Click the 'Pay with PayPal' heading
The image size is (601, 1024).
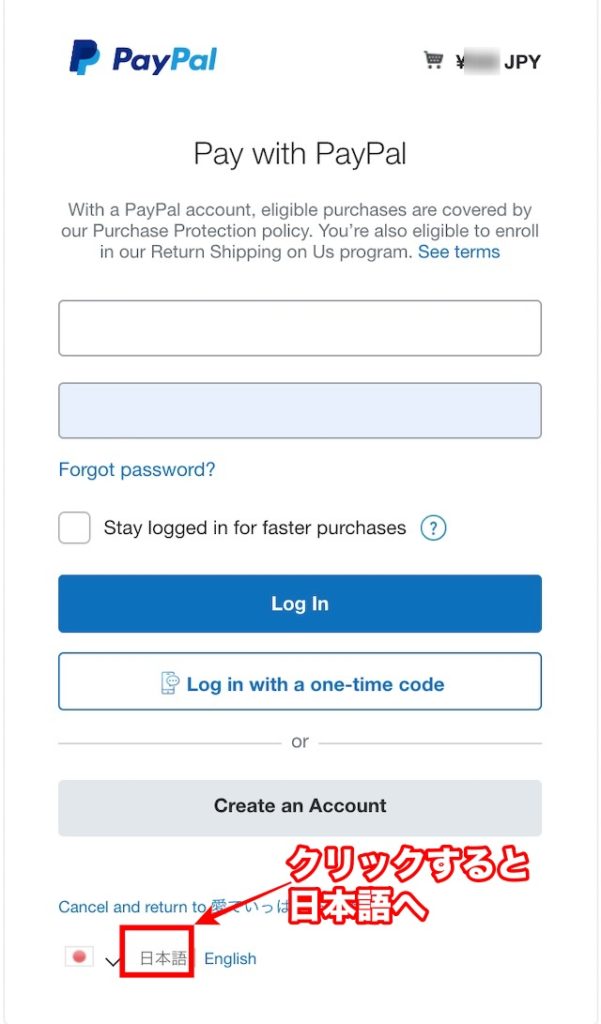tap(300, 154)
